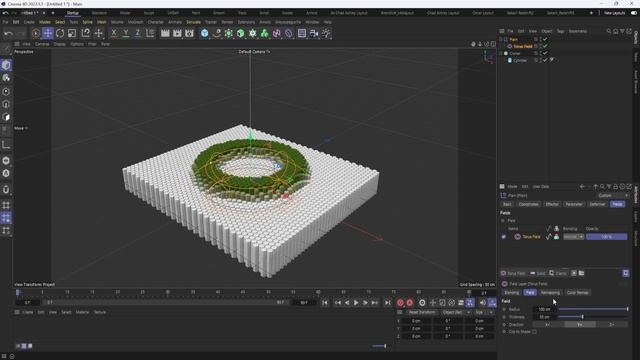Viewport: 640px width, 360px height.
Task: Switch to the Remapping tab of Field Layer
Action: point(550,293)
